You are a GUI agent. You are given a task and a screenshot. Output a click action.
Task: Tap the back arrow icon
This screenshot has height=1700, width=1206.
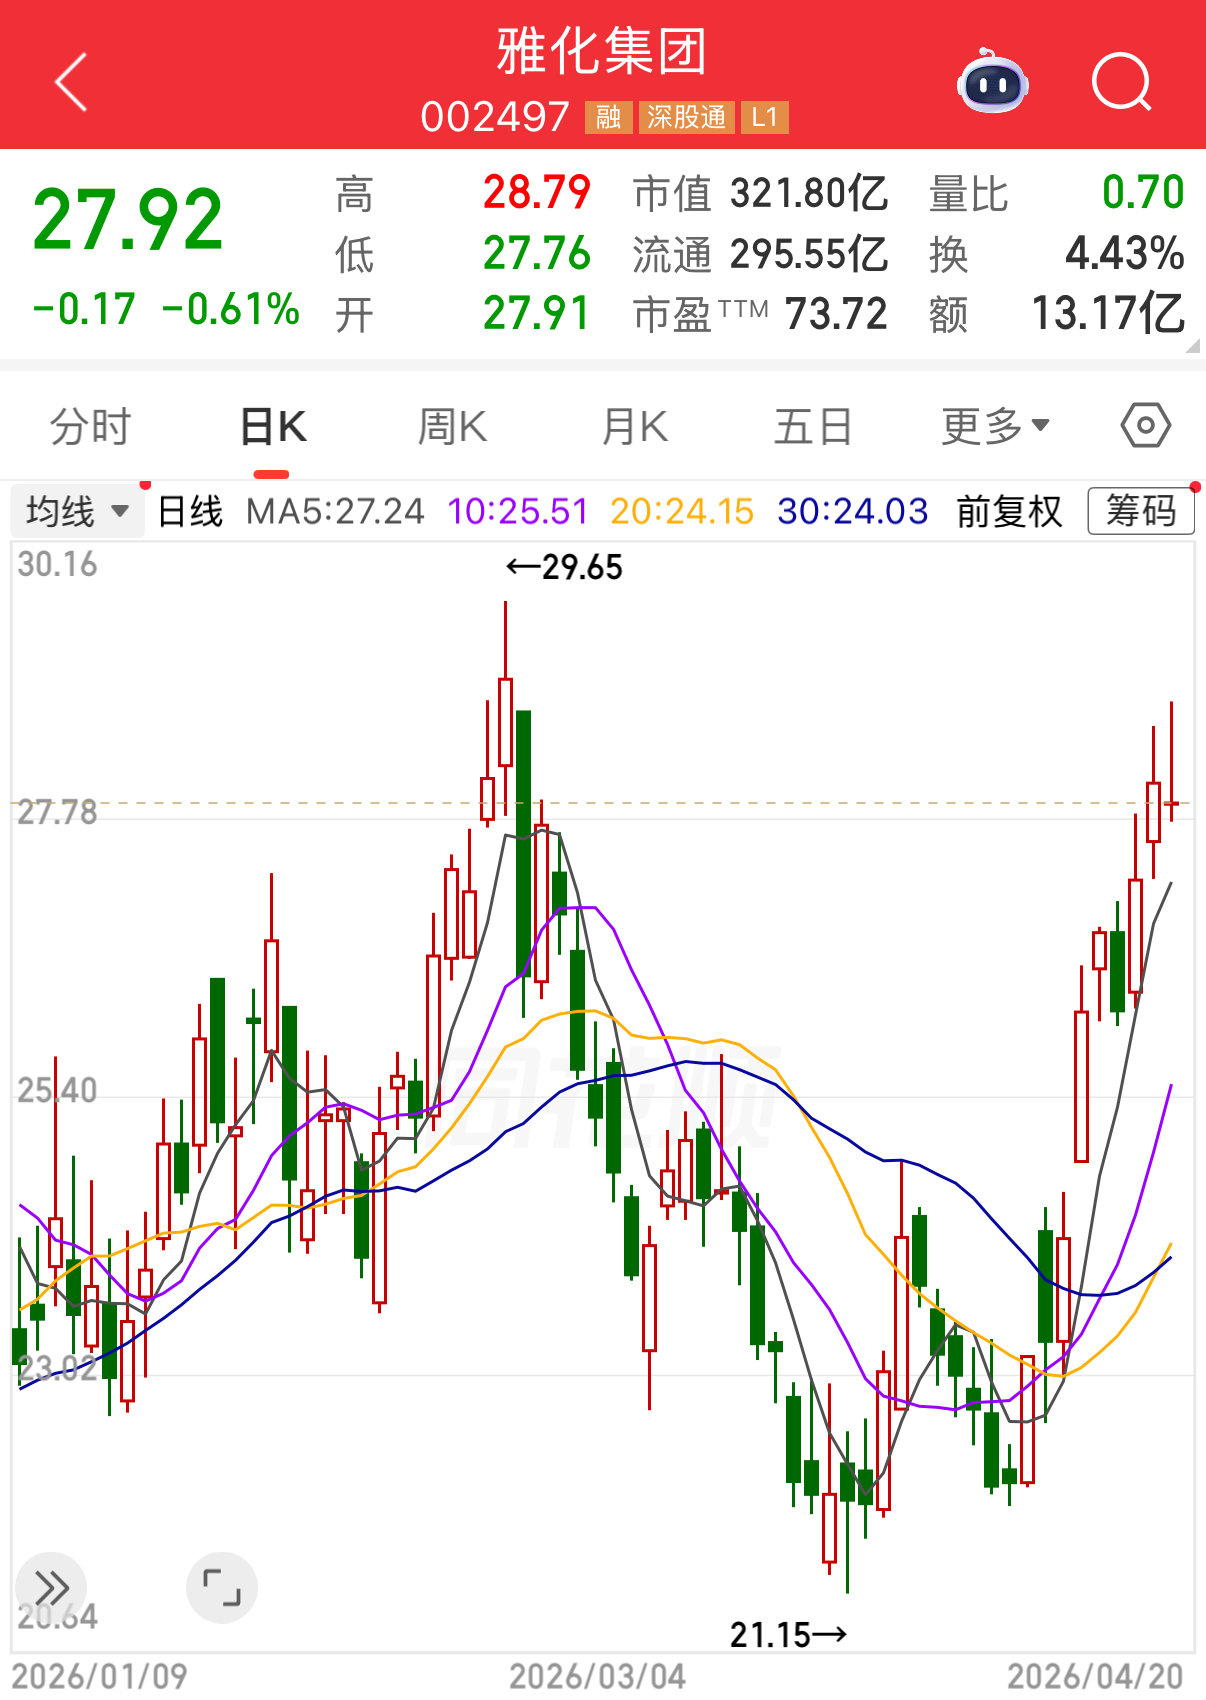click(x=71, y=82)
